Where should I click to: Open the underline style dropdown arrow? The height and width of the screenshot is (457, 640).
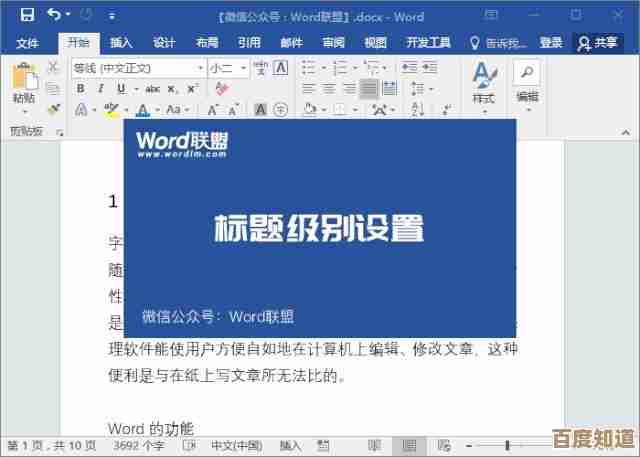pos(136,89)
